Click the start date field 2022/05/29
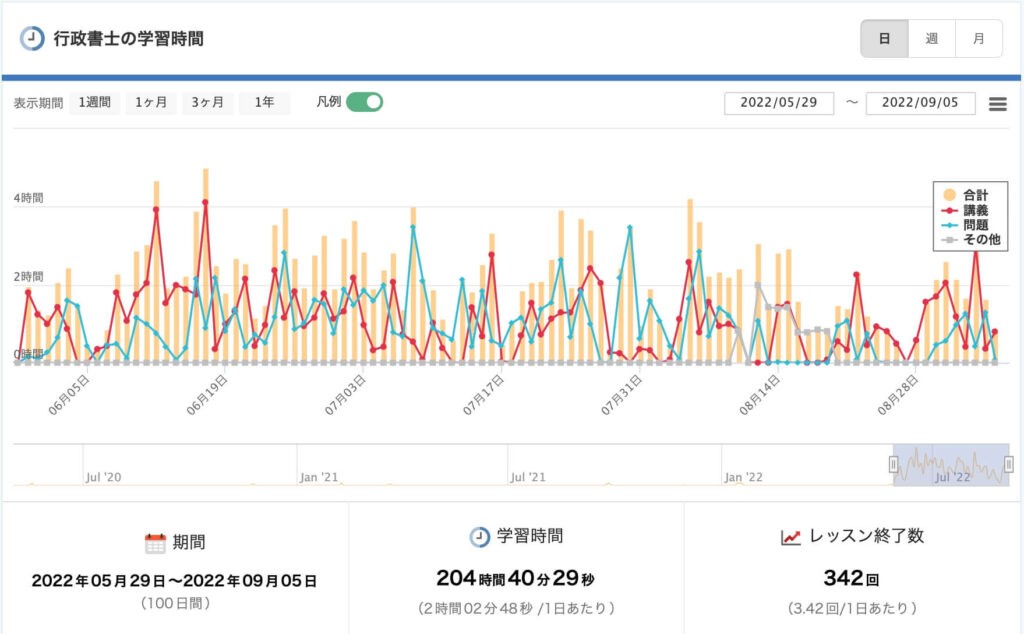Screen dimensions: 1024x634 click(778, 103)
